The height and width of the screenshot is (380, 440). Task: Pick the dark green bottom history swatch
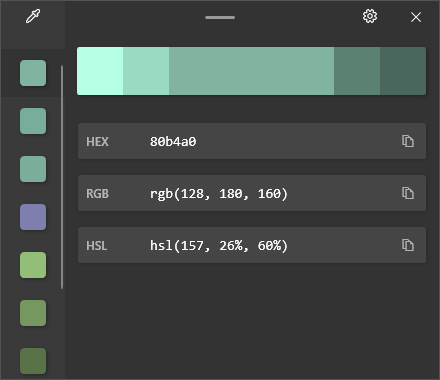click(33, 361)
